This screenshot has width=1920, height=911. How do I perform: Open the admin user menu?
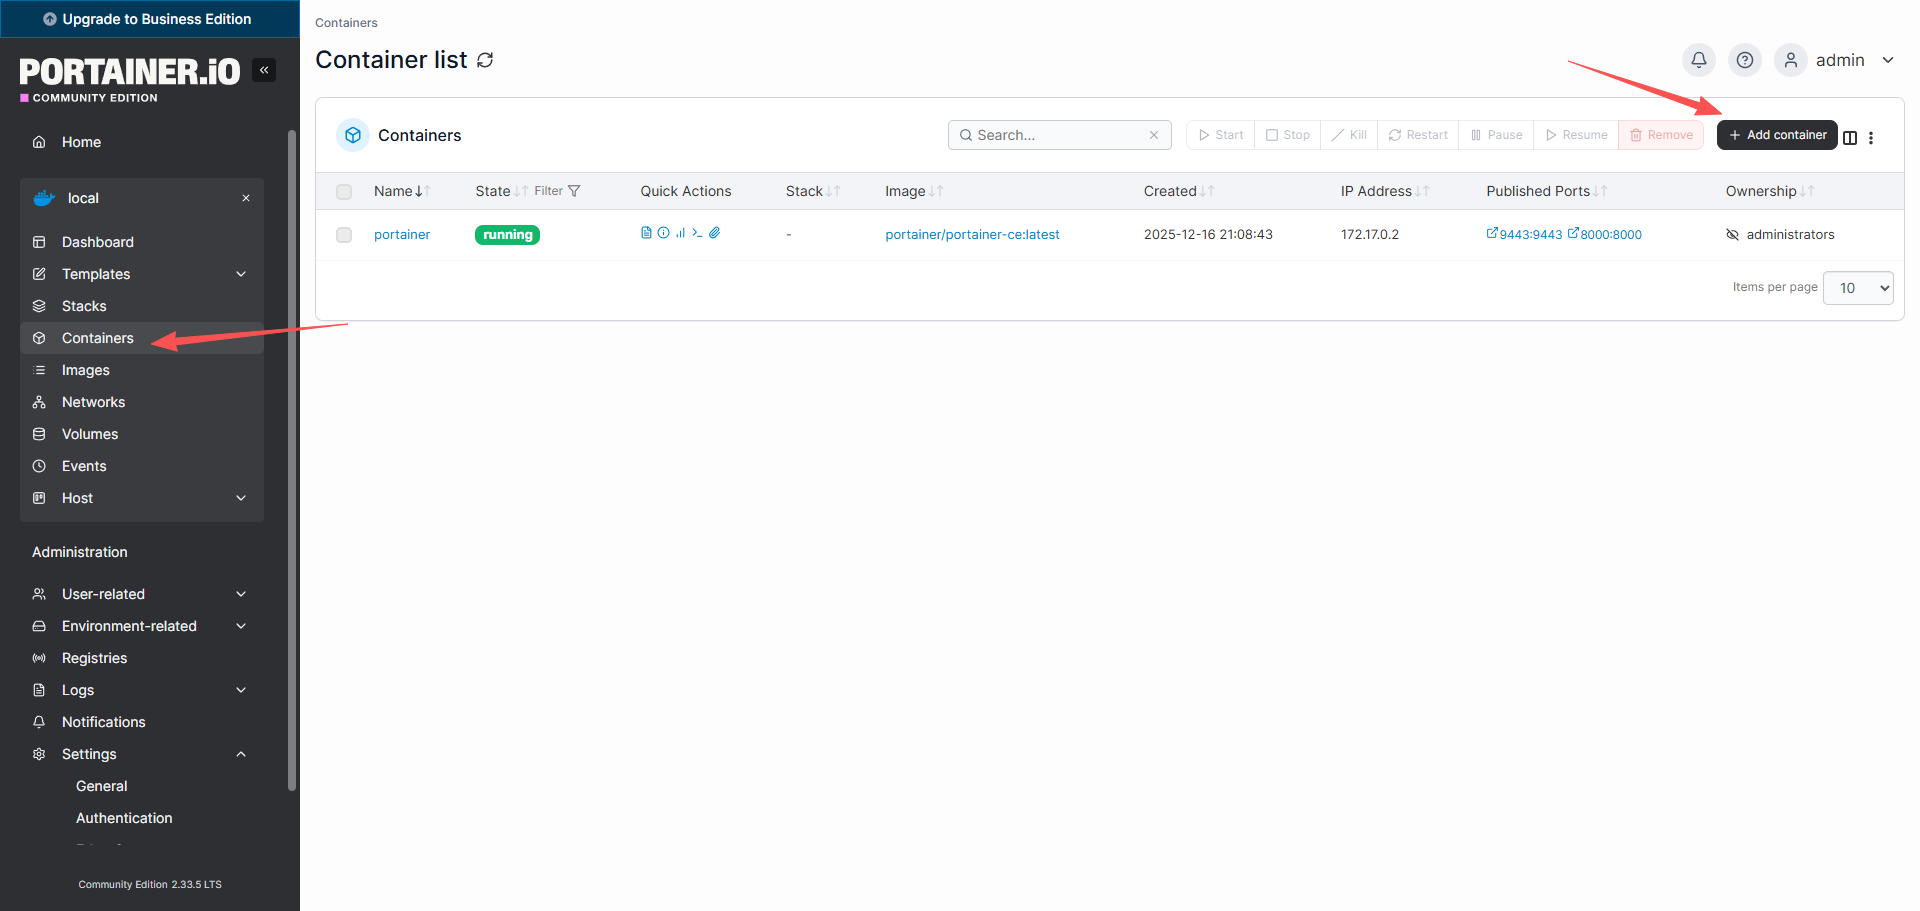(x=1838, y=60)
